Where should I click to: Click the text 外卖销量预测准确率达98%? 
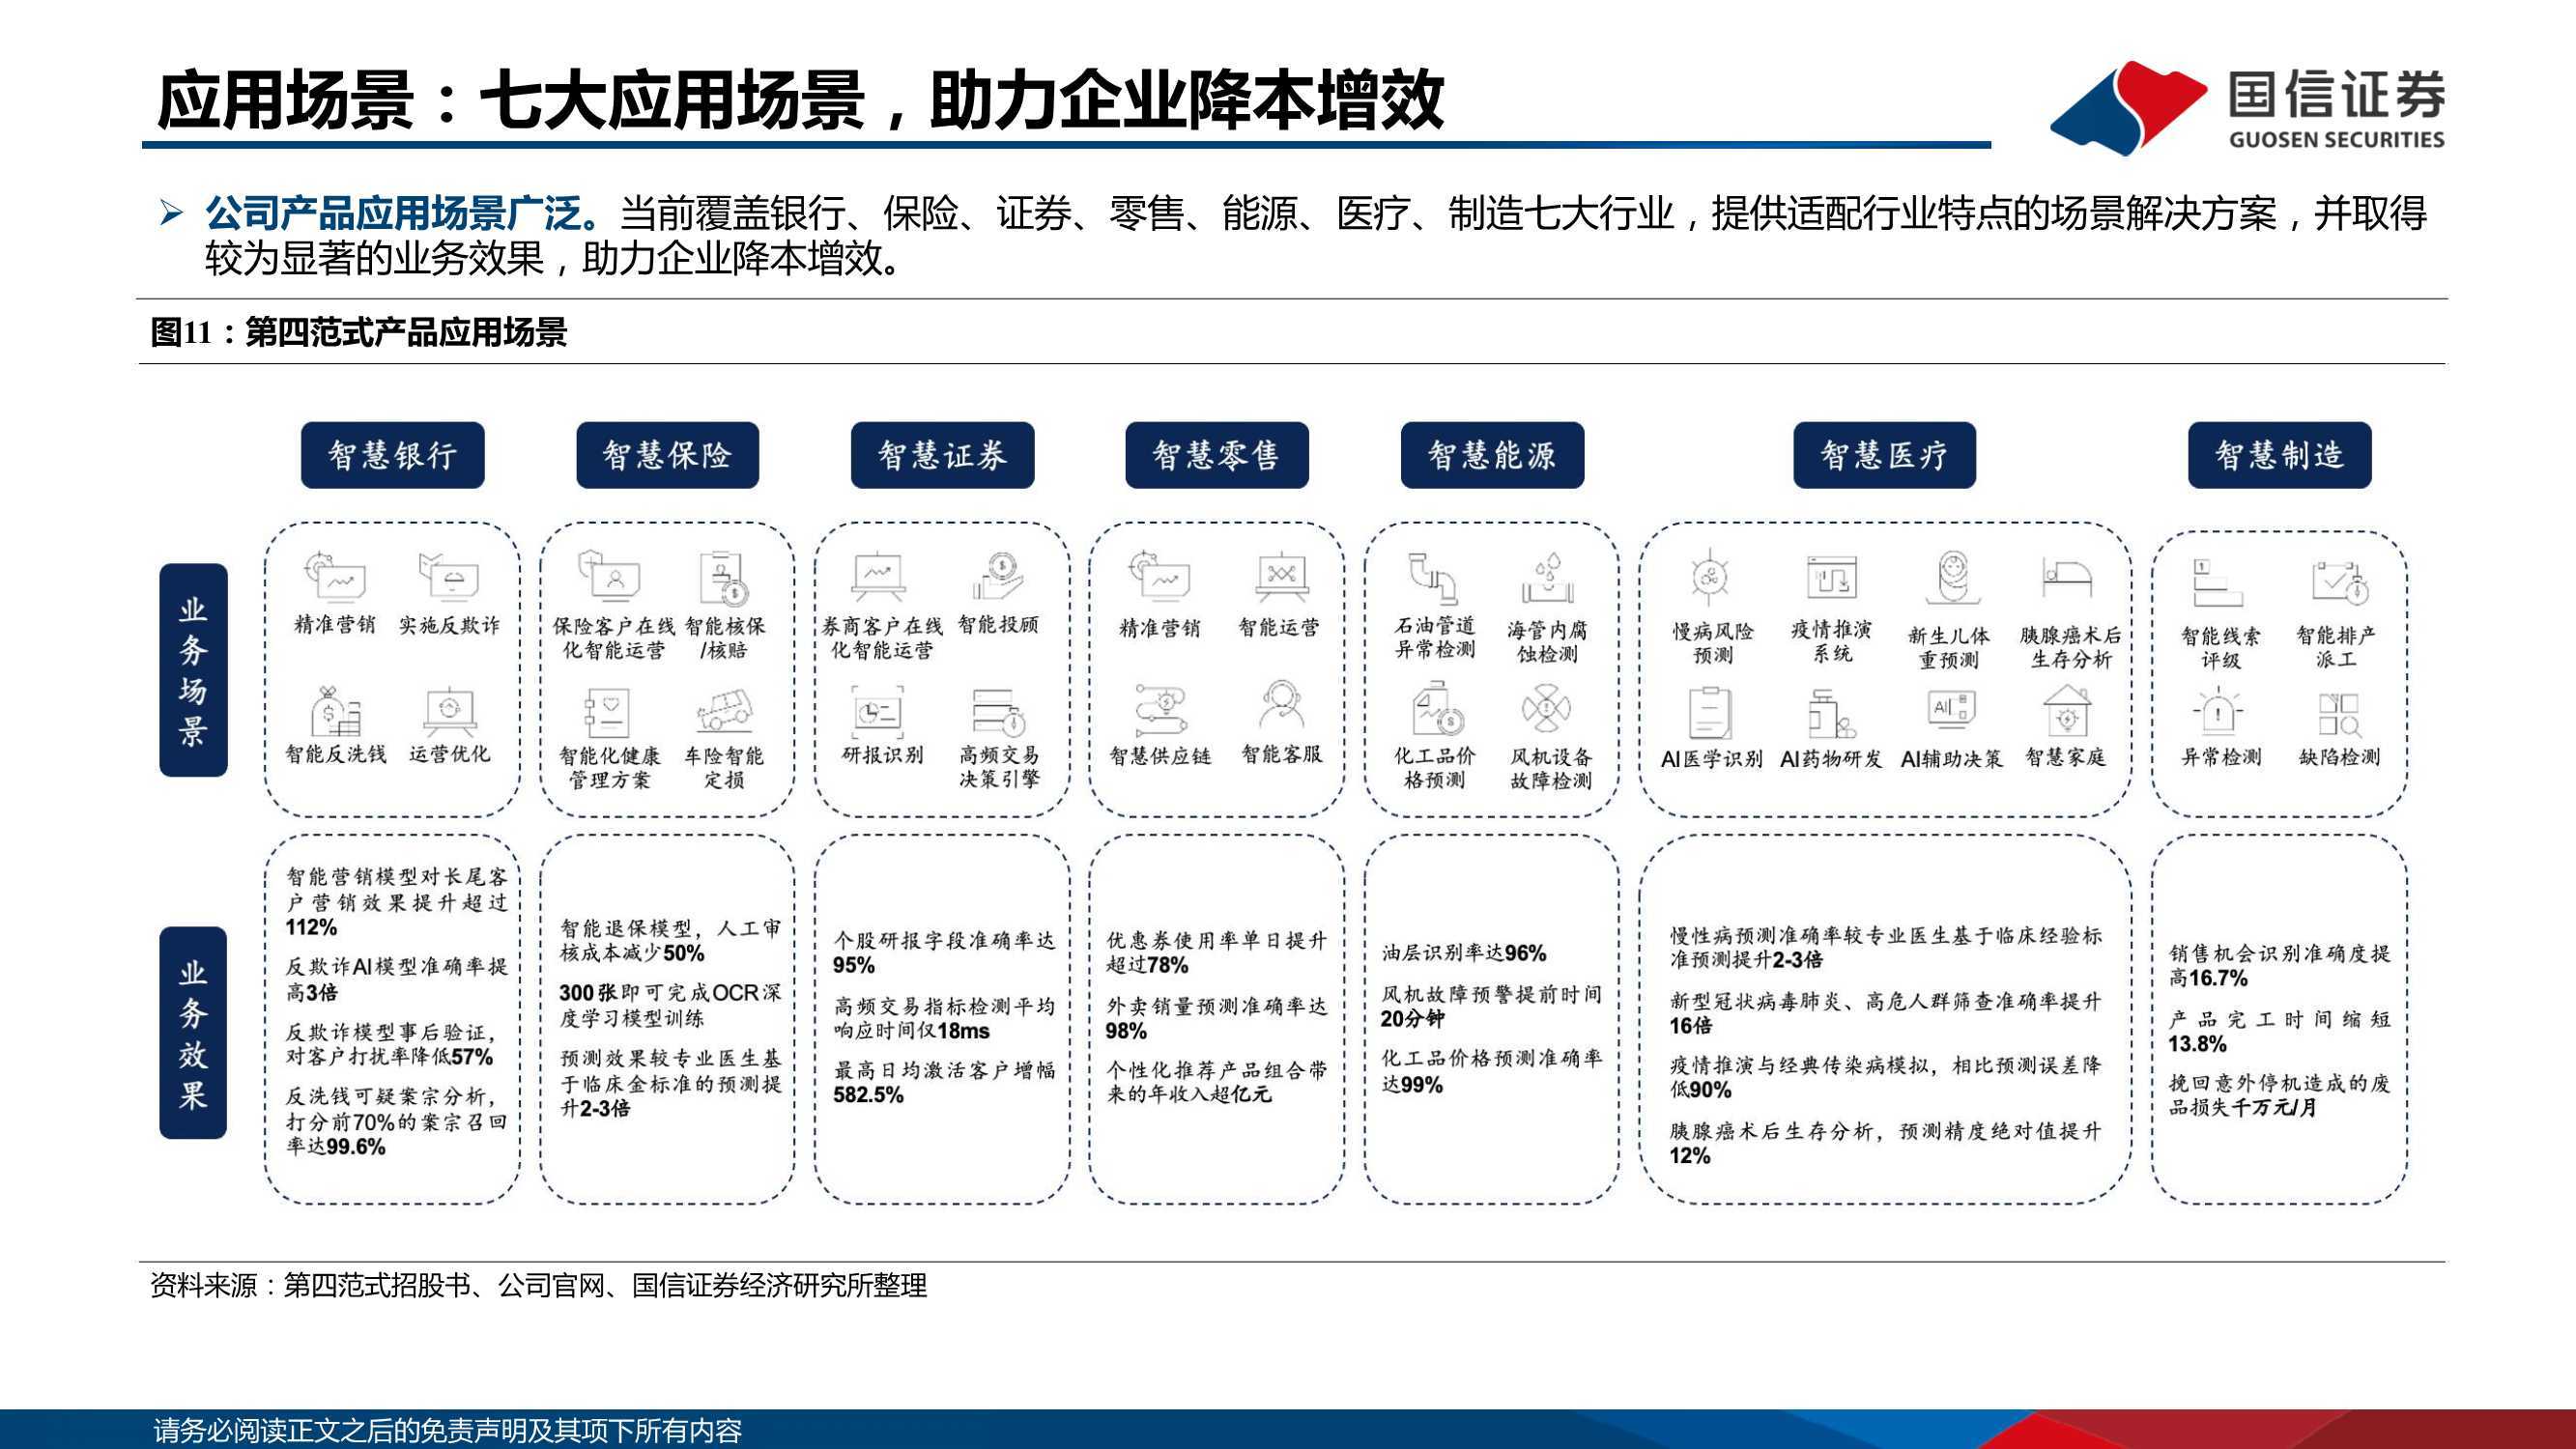coord(1216,1018)
